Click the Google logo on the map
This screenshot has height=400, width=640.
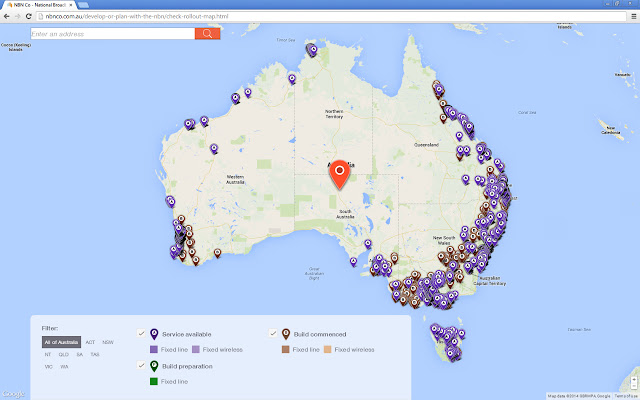(x=13, y=393)
